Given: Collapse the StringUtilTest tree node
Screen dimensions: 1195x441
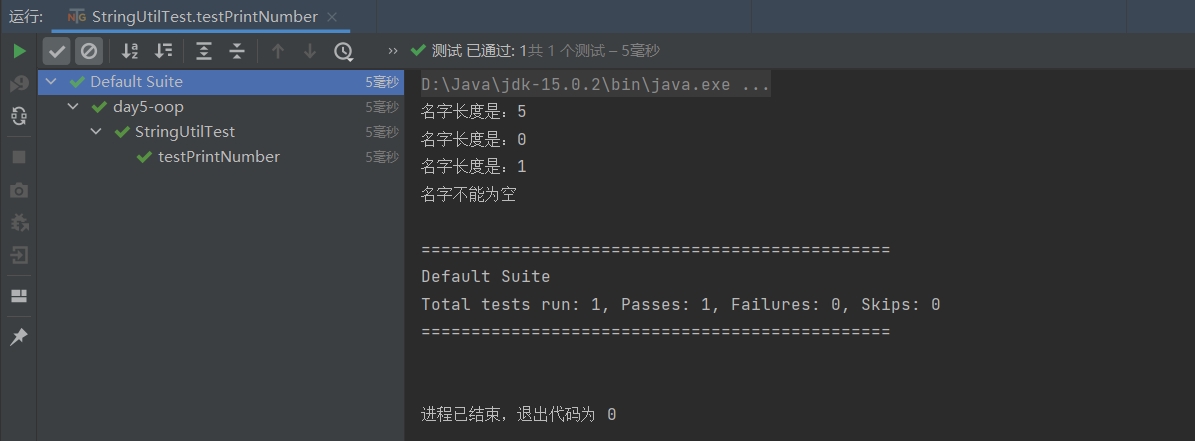Looking at the screenshot, I should point(96,132).
